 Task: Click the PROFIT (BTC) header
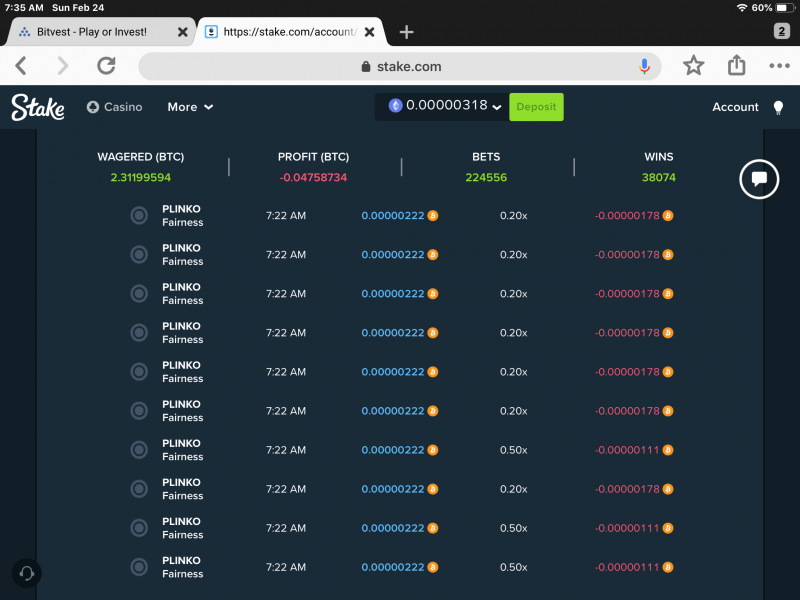point(313,157)
